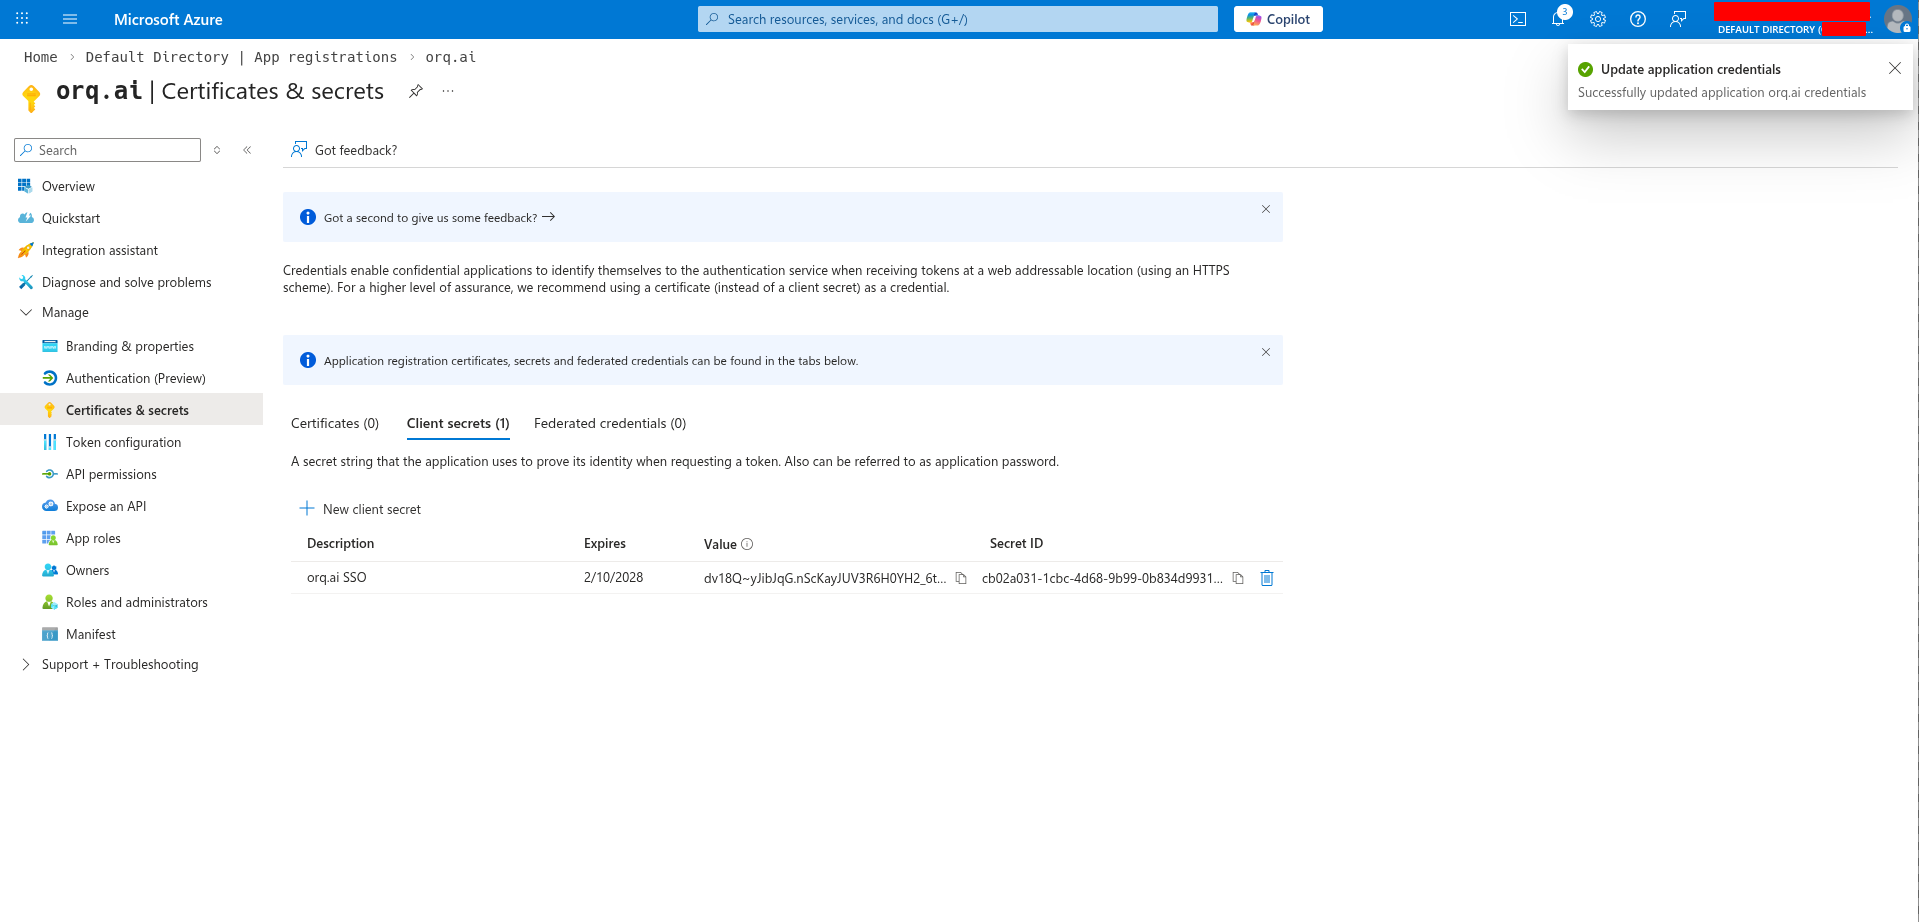
Task: Follow the feedback banner's survey link
Action: 440,217
